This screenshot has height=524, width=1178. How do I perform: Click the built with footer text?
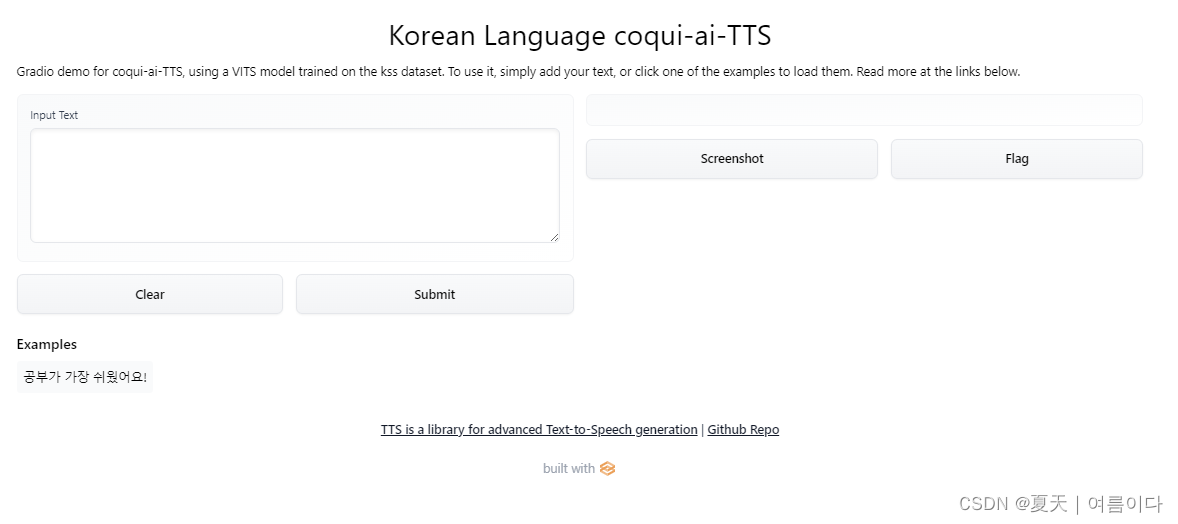(x=569, y=468)
